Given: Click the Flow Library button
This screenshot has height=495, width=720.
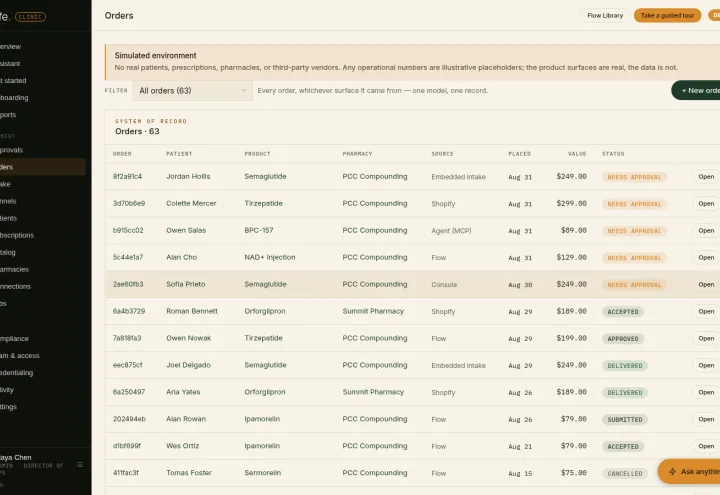Looking at the screenshot, I should 605,16.
